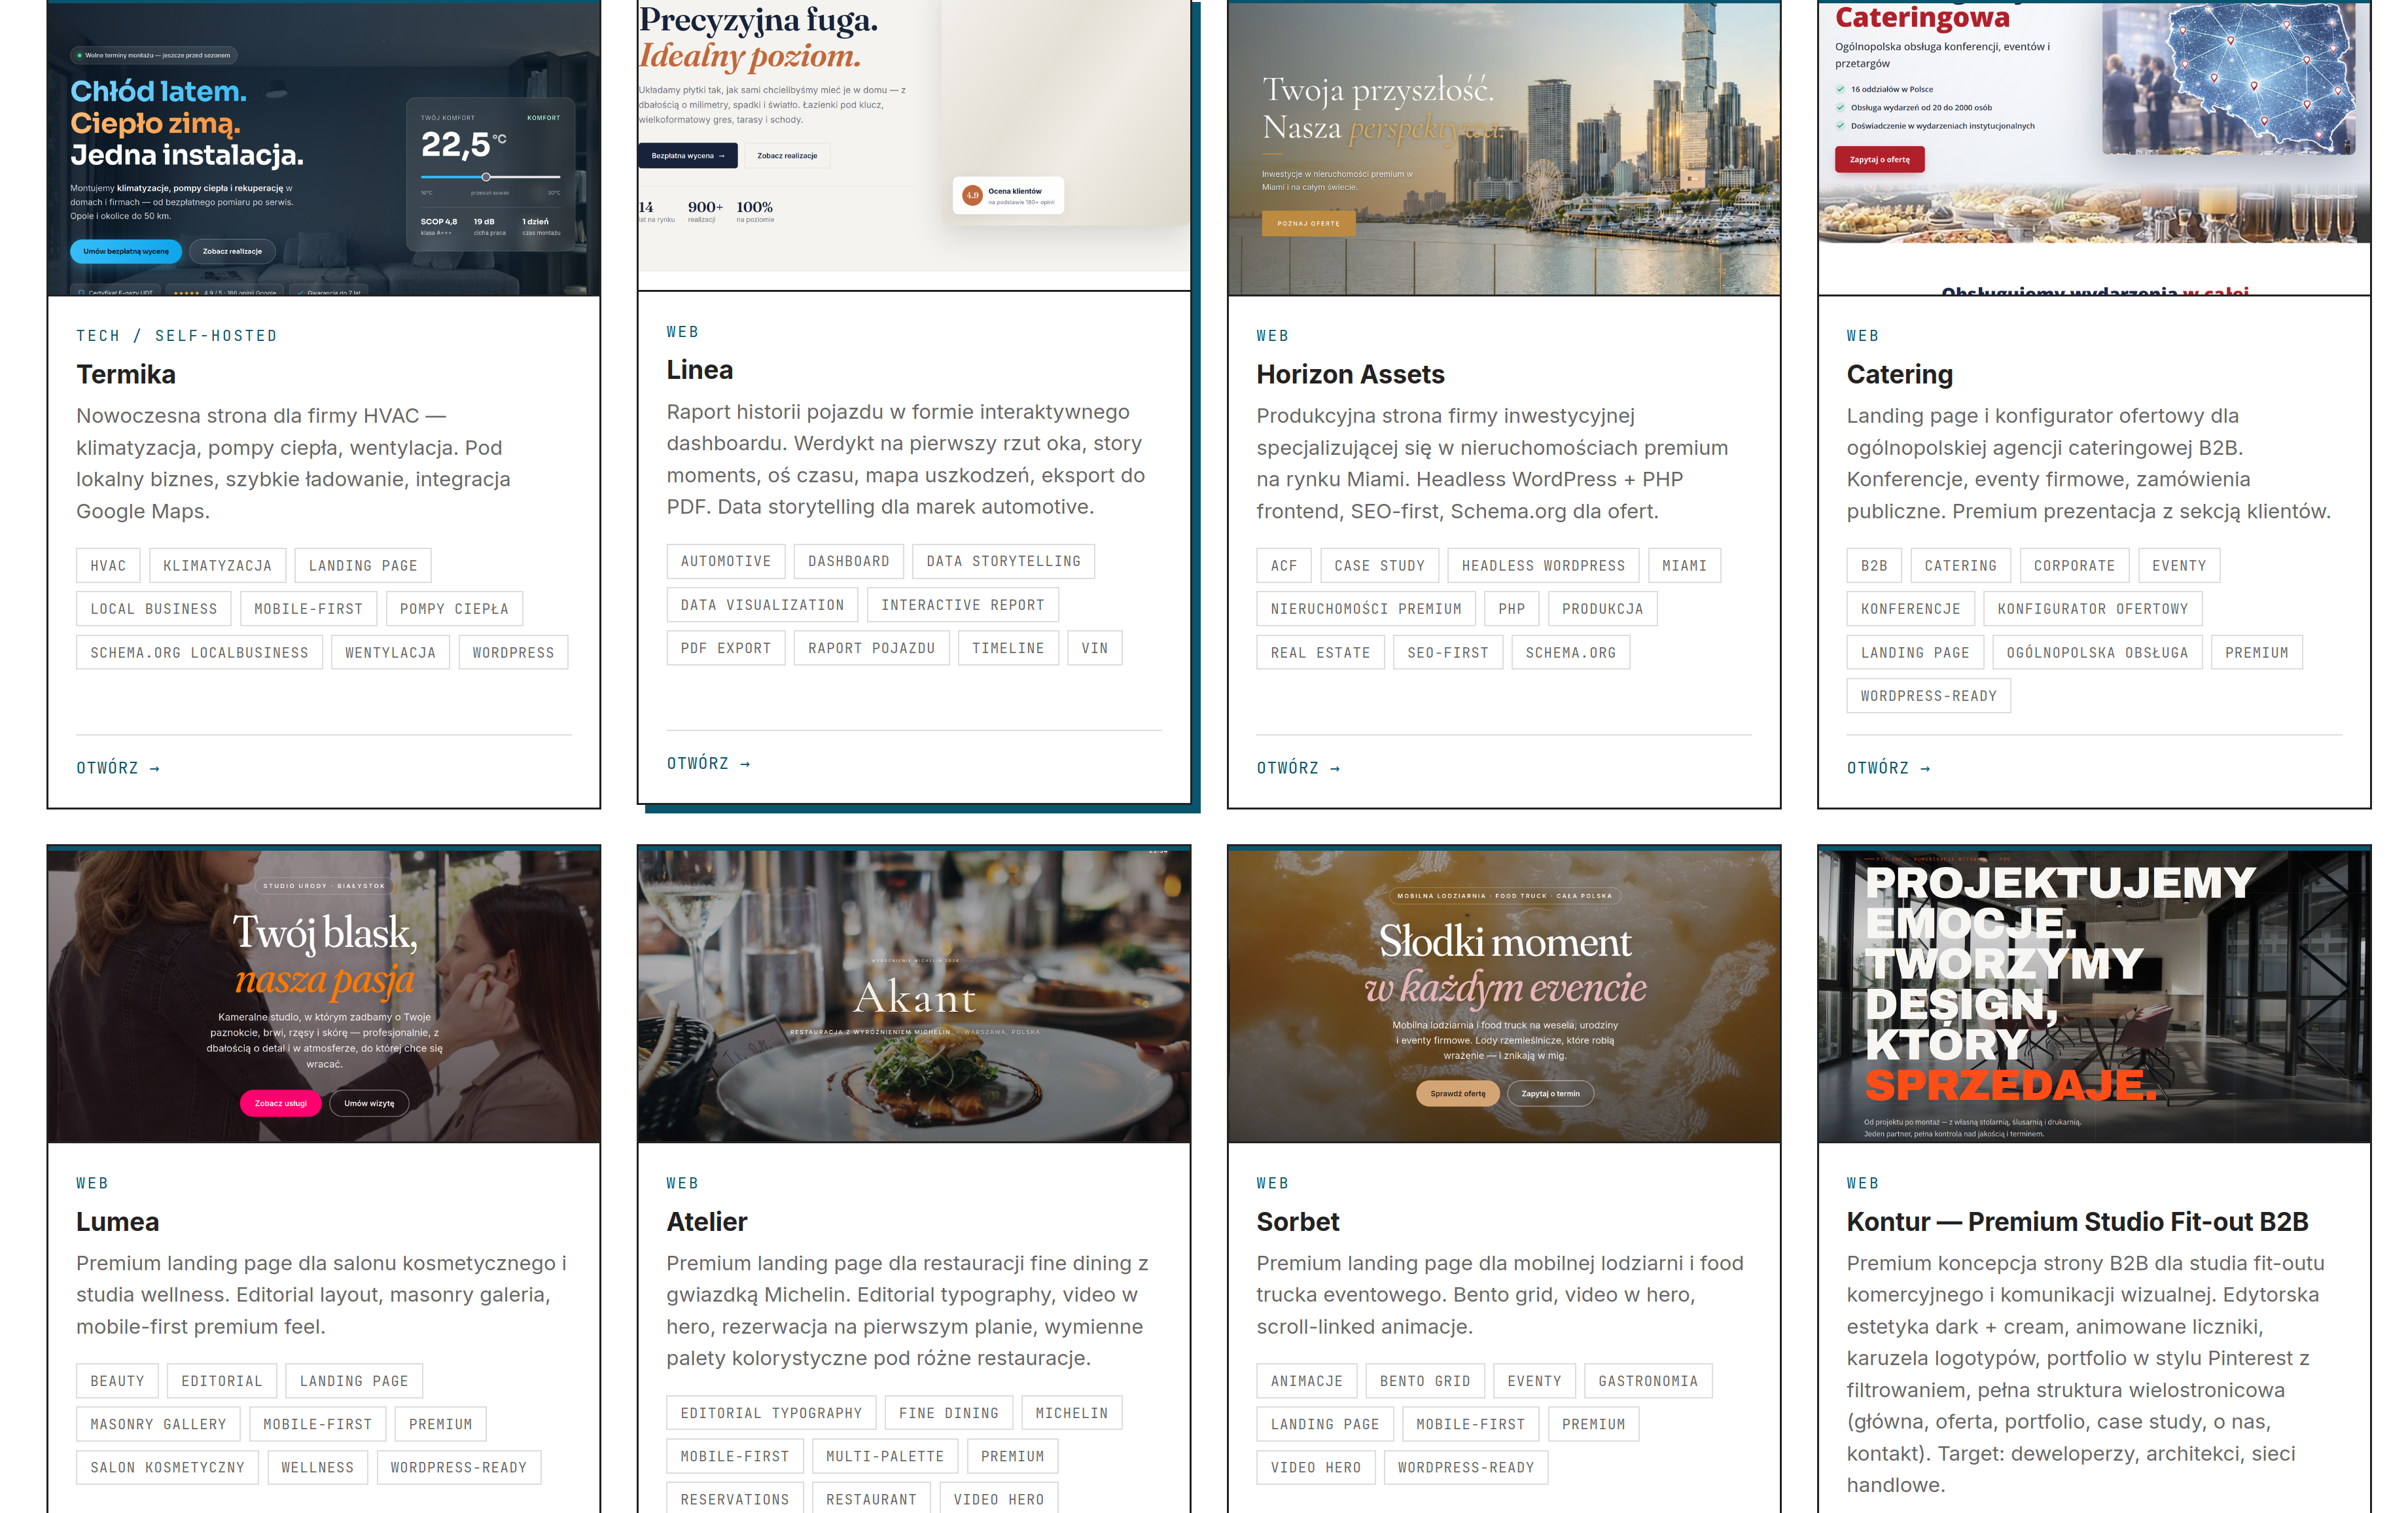Open the Sorbet ice cream thumbnail
This screenshot has height=1513, width=2408.
click(1504, 996)
